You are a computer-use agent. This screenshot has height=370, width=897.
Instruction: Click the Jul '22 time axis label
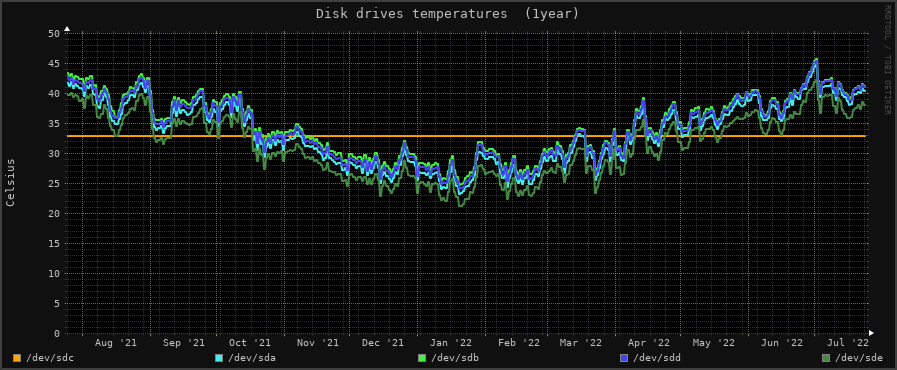point(847,343)
